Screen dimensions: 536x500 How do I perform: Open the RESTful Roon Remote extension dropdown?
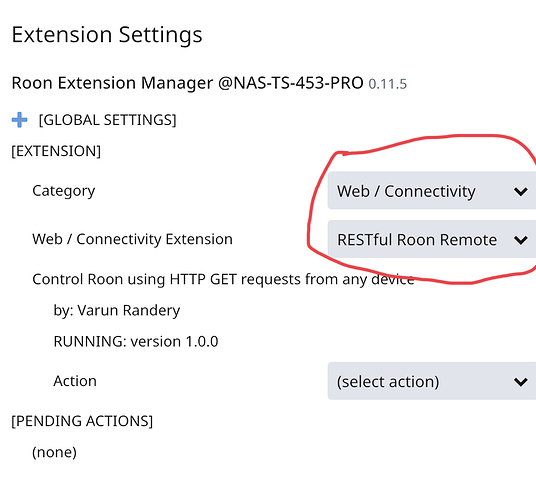coord(432,239)
